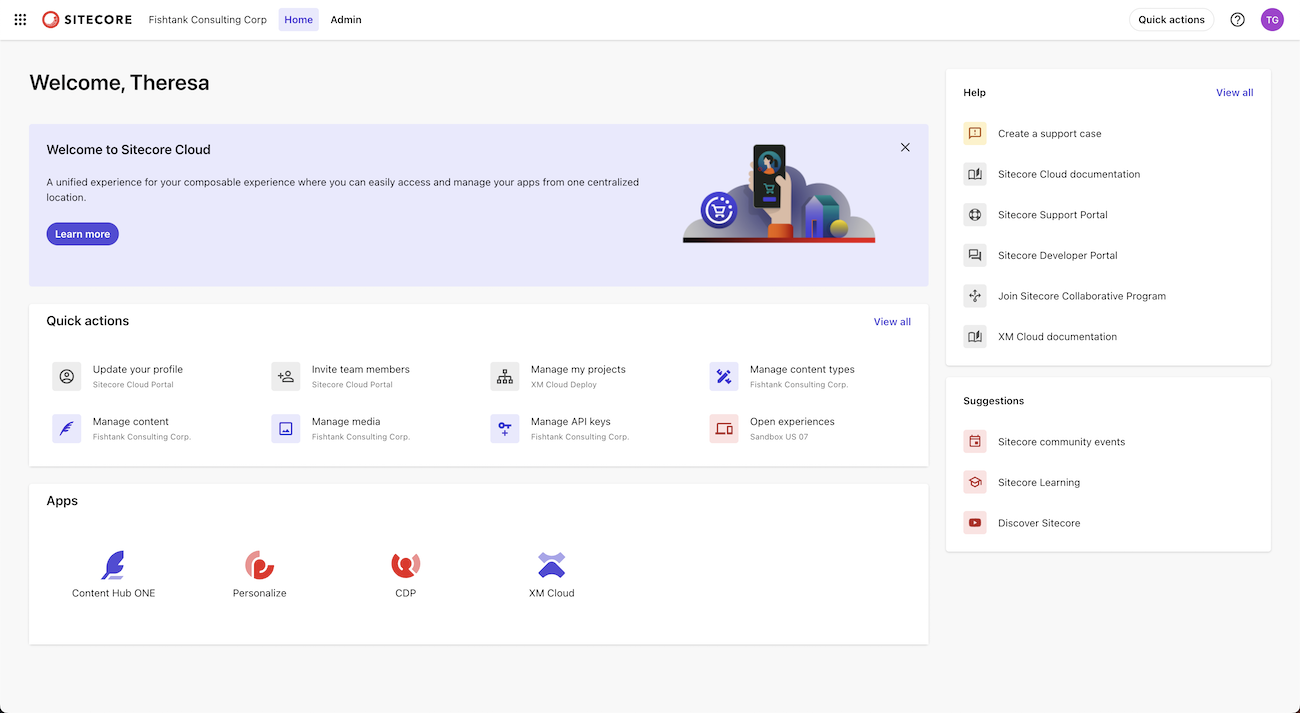View all Quick actions
This screenshot has width=1300, height=713.
(x=891, y=321)
